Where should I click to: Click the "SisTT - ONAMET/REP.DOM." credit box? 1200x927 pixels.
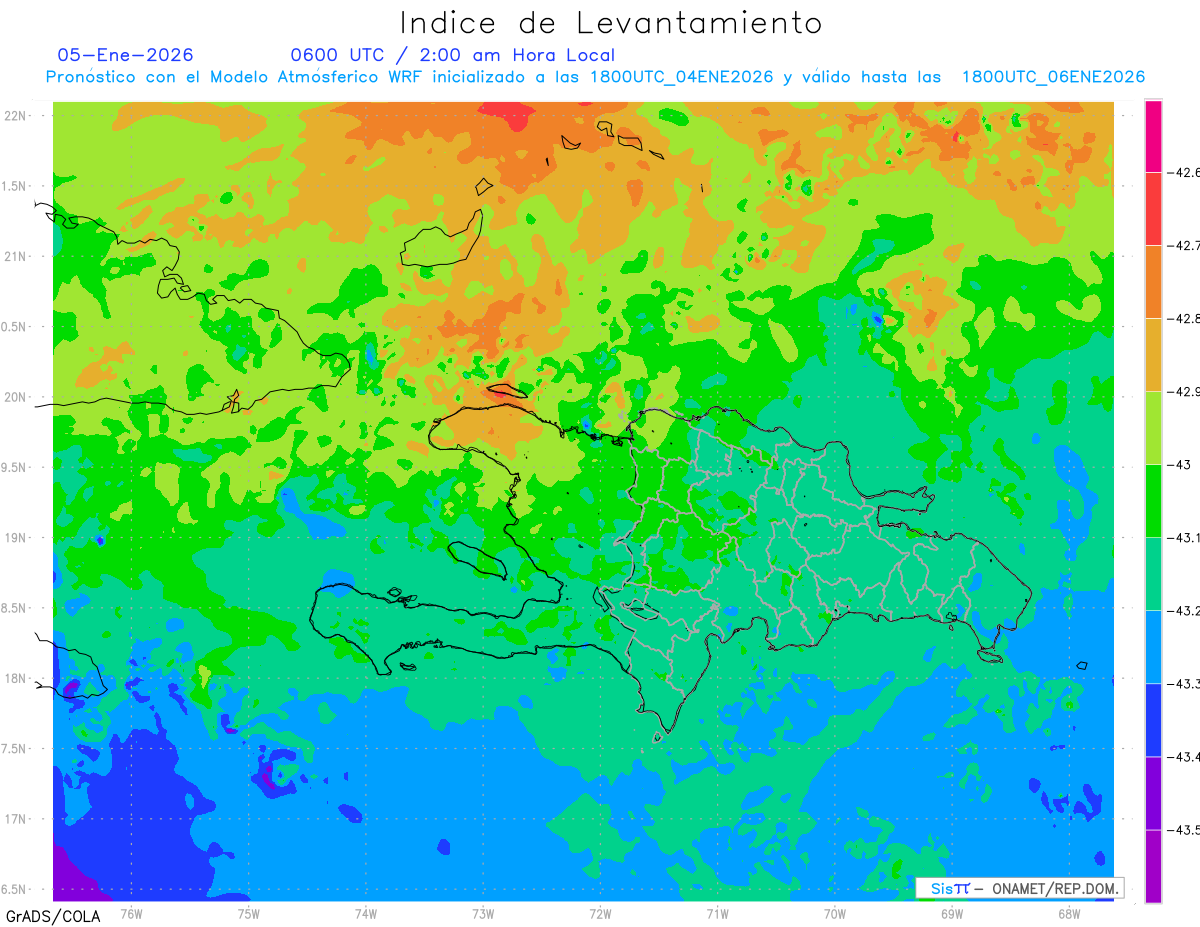click(x=1019, y=888)
